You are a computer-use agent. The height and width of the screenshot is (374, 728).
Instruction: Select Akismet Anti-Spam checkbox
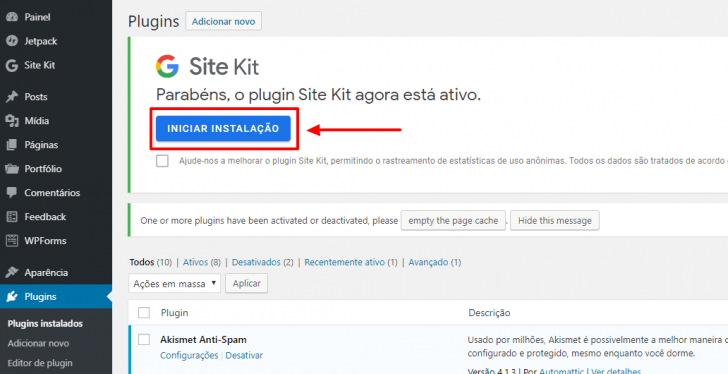click(144, 340)
